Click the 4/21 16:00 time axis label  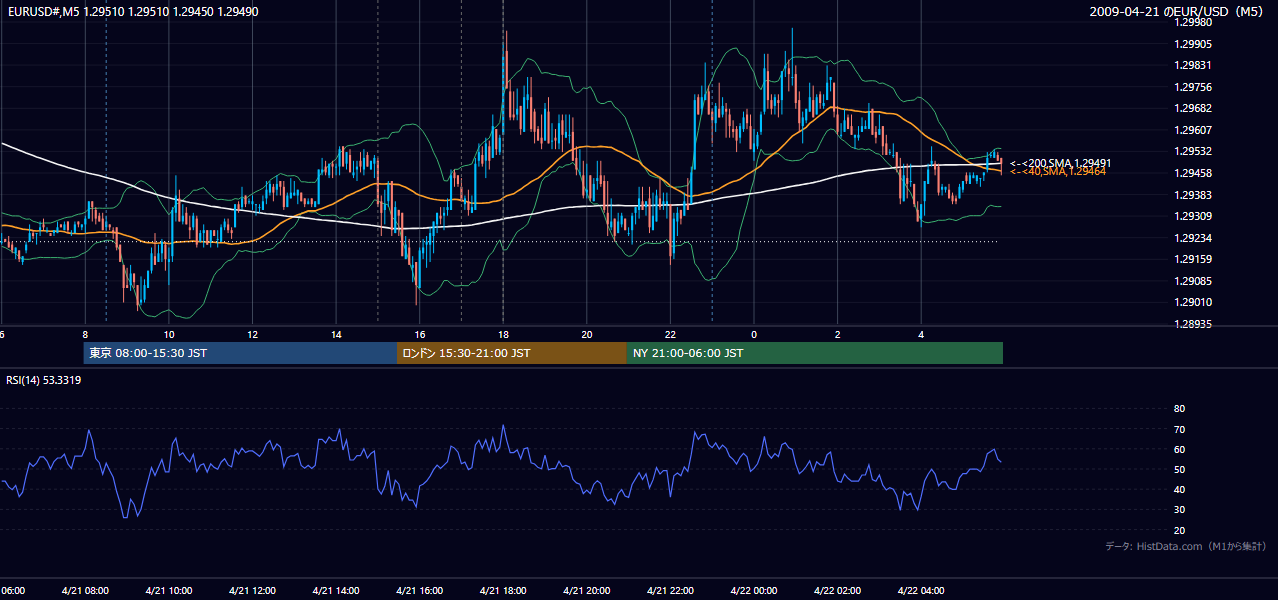418,591
